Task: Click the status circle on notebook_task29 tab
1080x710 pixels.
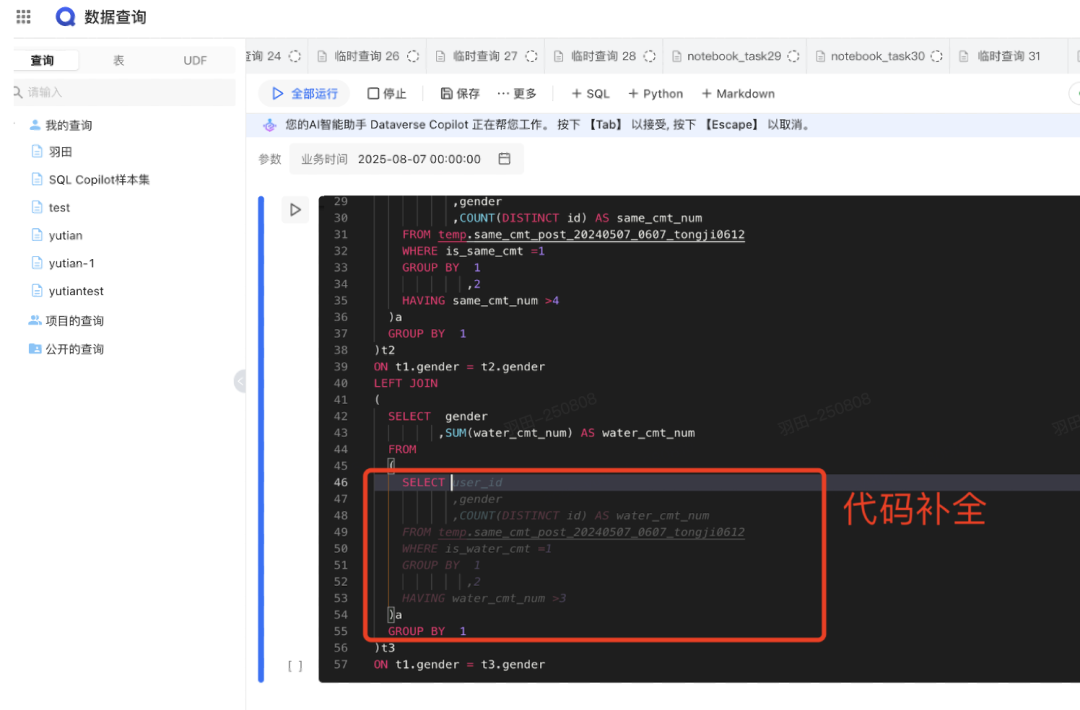Action: 793,56
